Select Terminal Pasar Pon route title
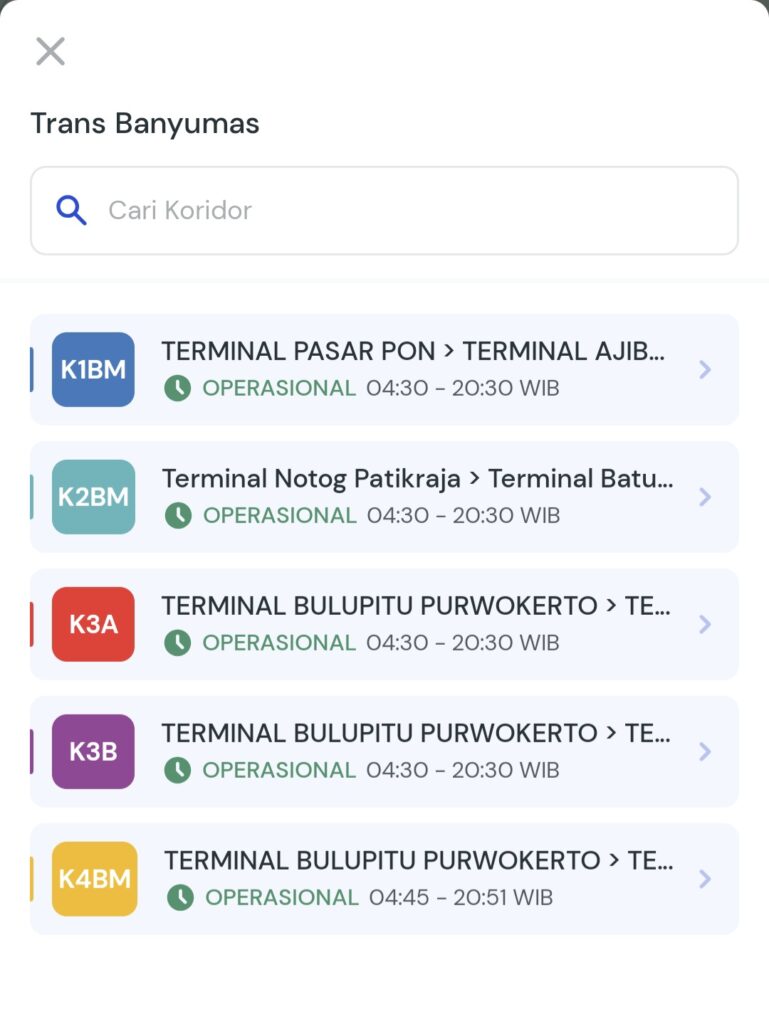The image size is (769, 1024). click(412, 352)
